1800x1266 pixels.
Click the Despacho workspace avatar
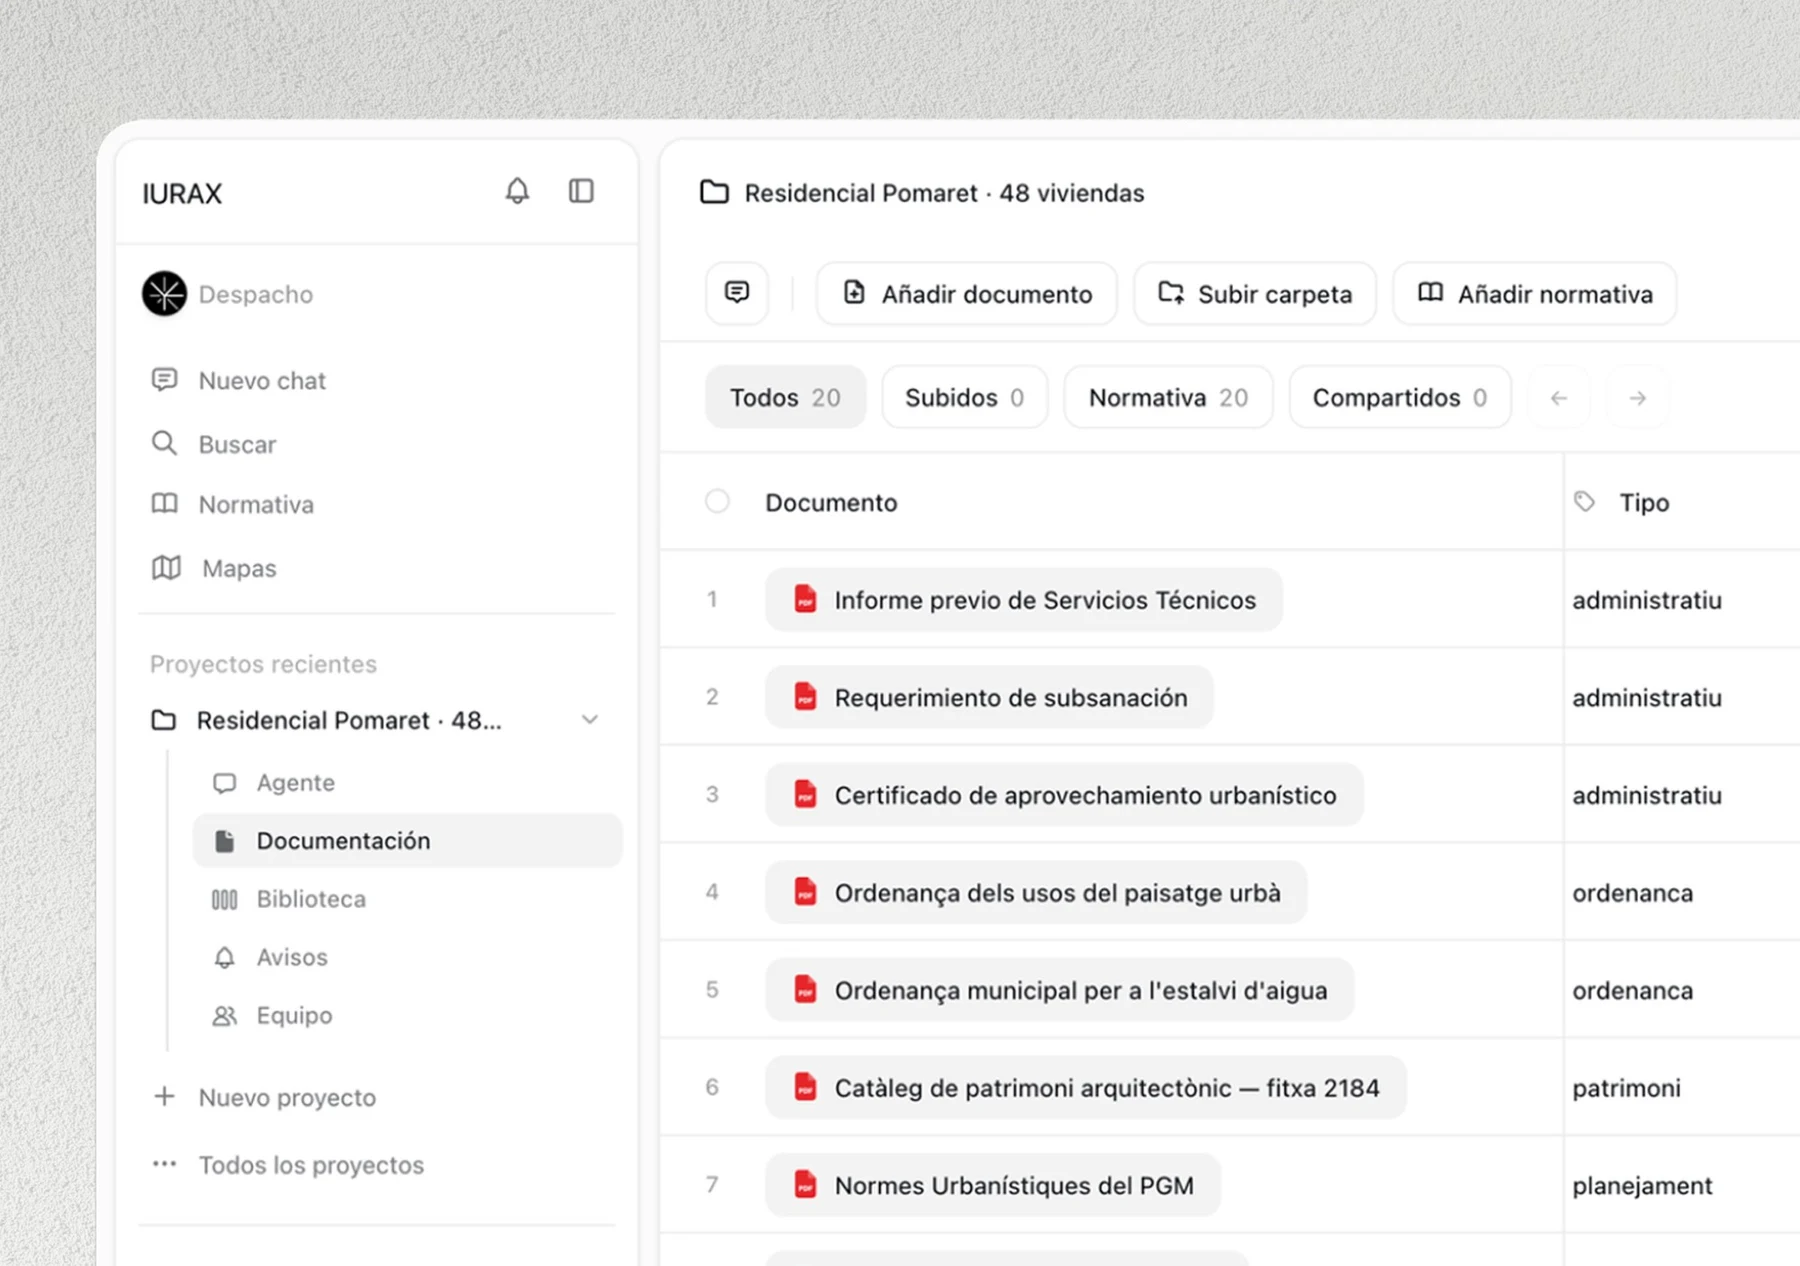(x=164, y=294)
